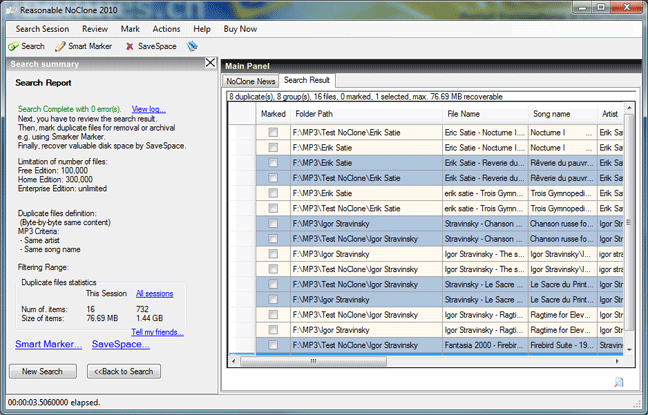The image size is (648, 415).
Task: Sort by the Artist column header
Action: pyautogui.click(x=610, y=114)
